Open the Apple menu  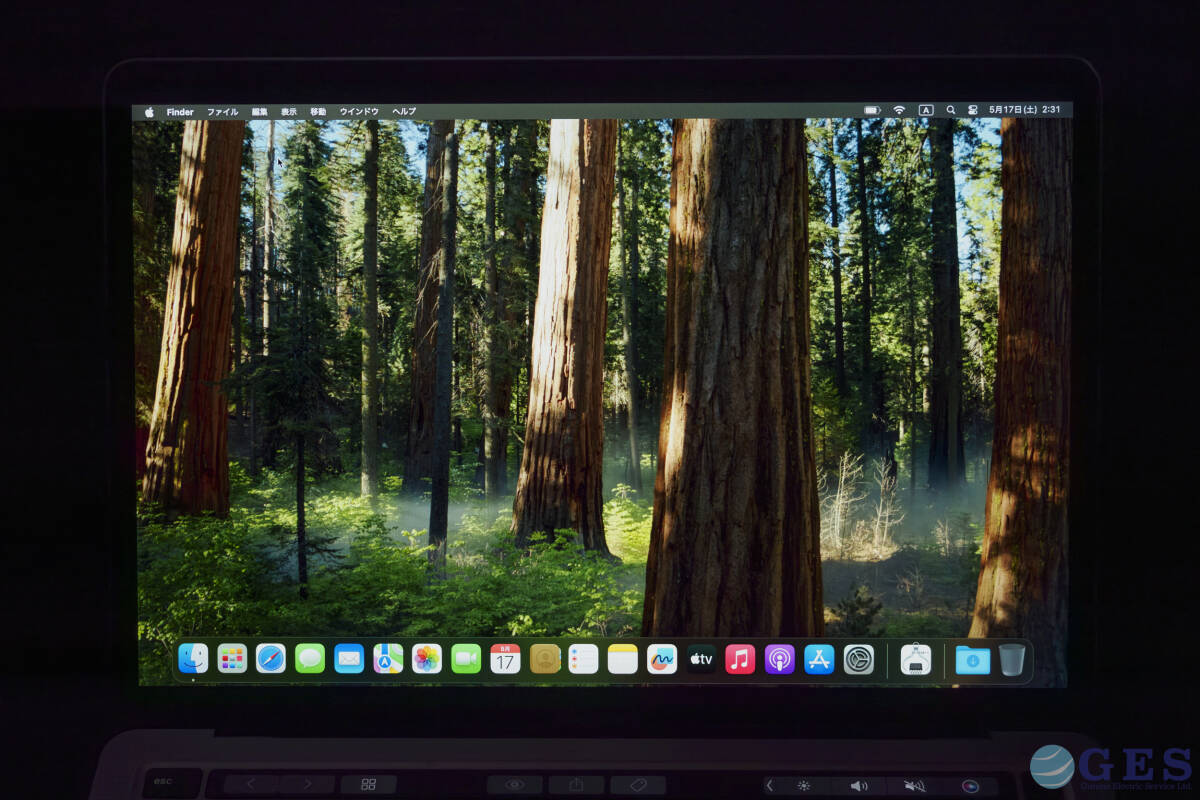coord(149,112)
